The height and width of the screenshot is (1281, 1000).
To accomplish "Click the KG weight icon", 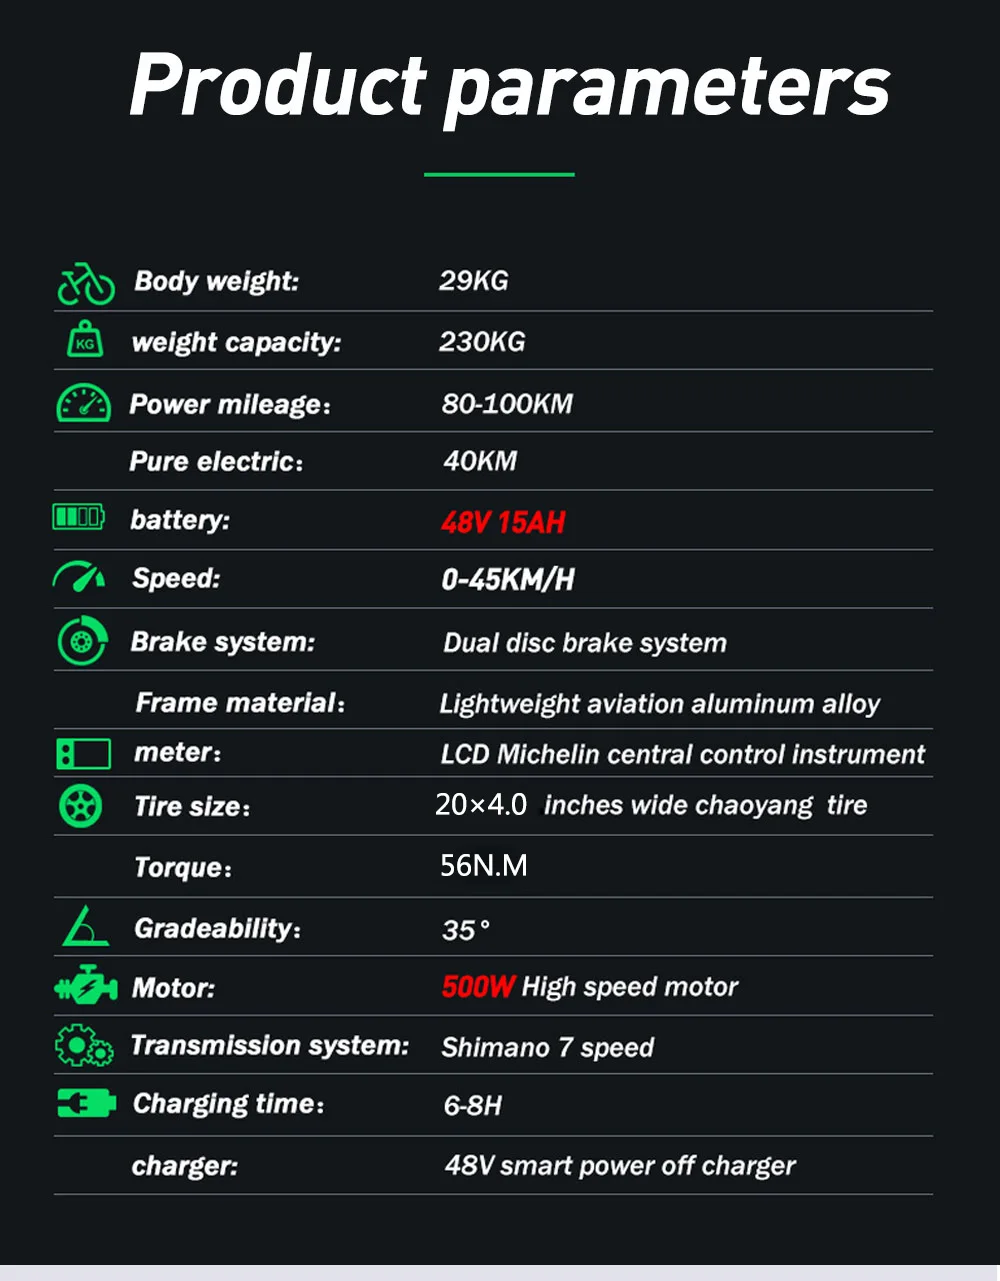I will (x=85, y=340).
